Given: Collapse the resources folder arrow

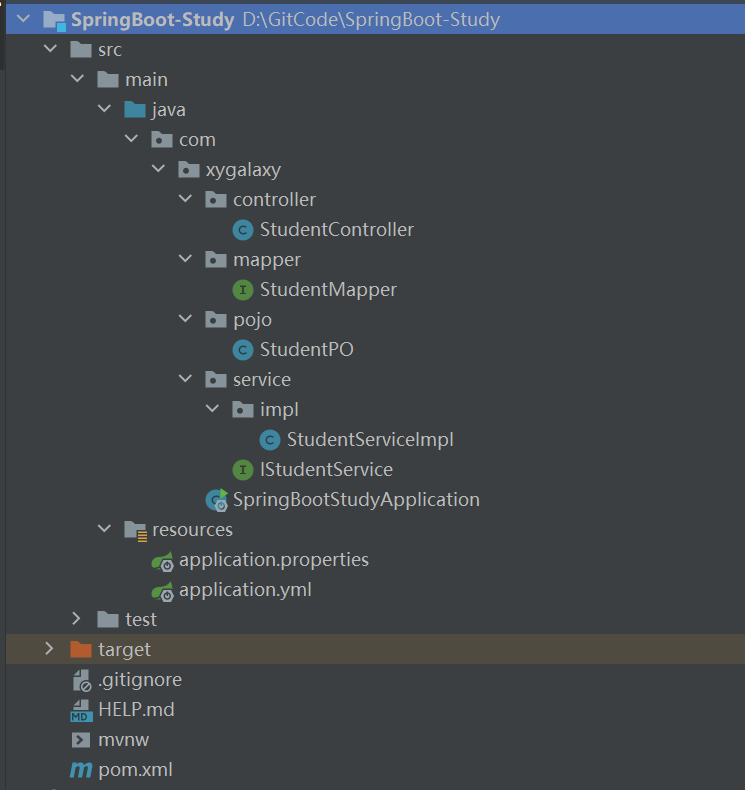Looking at the screenshot, I should [x=104, y=530].
